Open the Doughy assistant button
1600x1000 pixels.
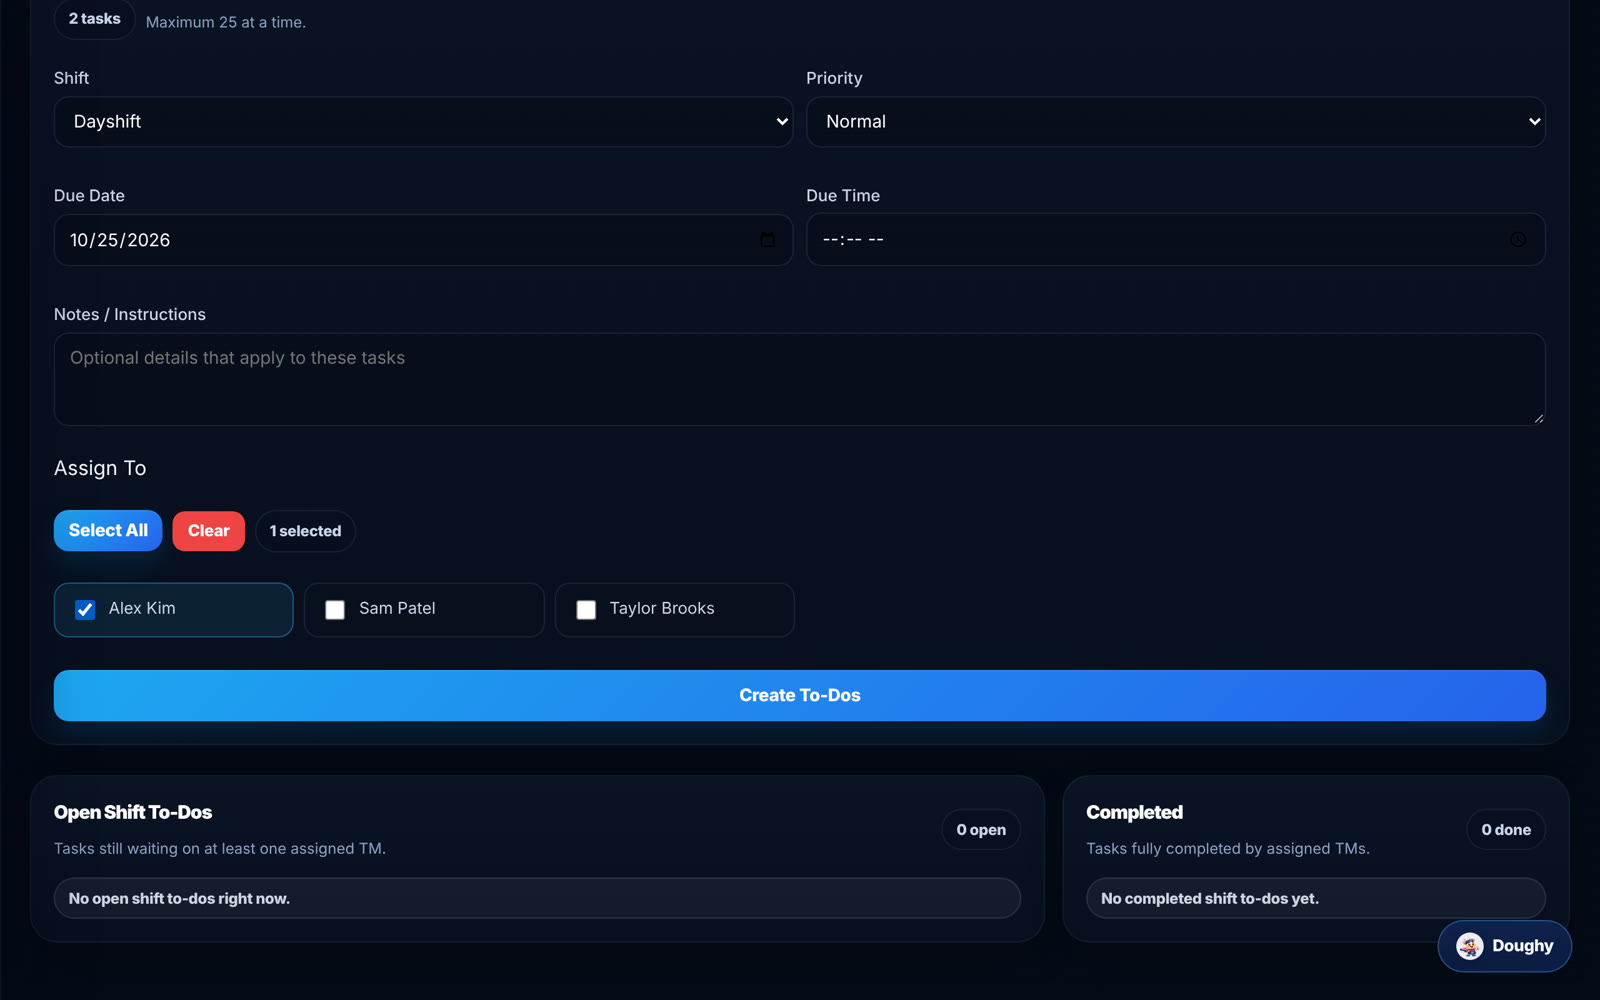(x=1504, y=946)
